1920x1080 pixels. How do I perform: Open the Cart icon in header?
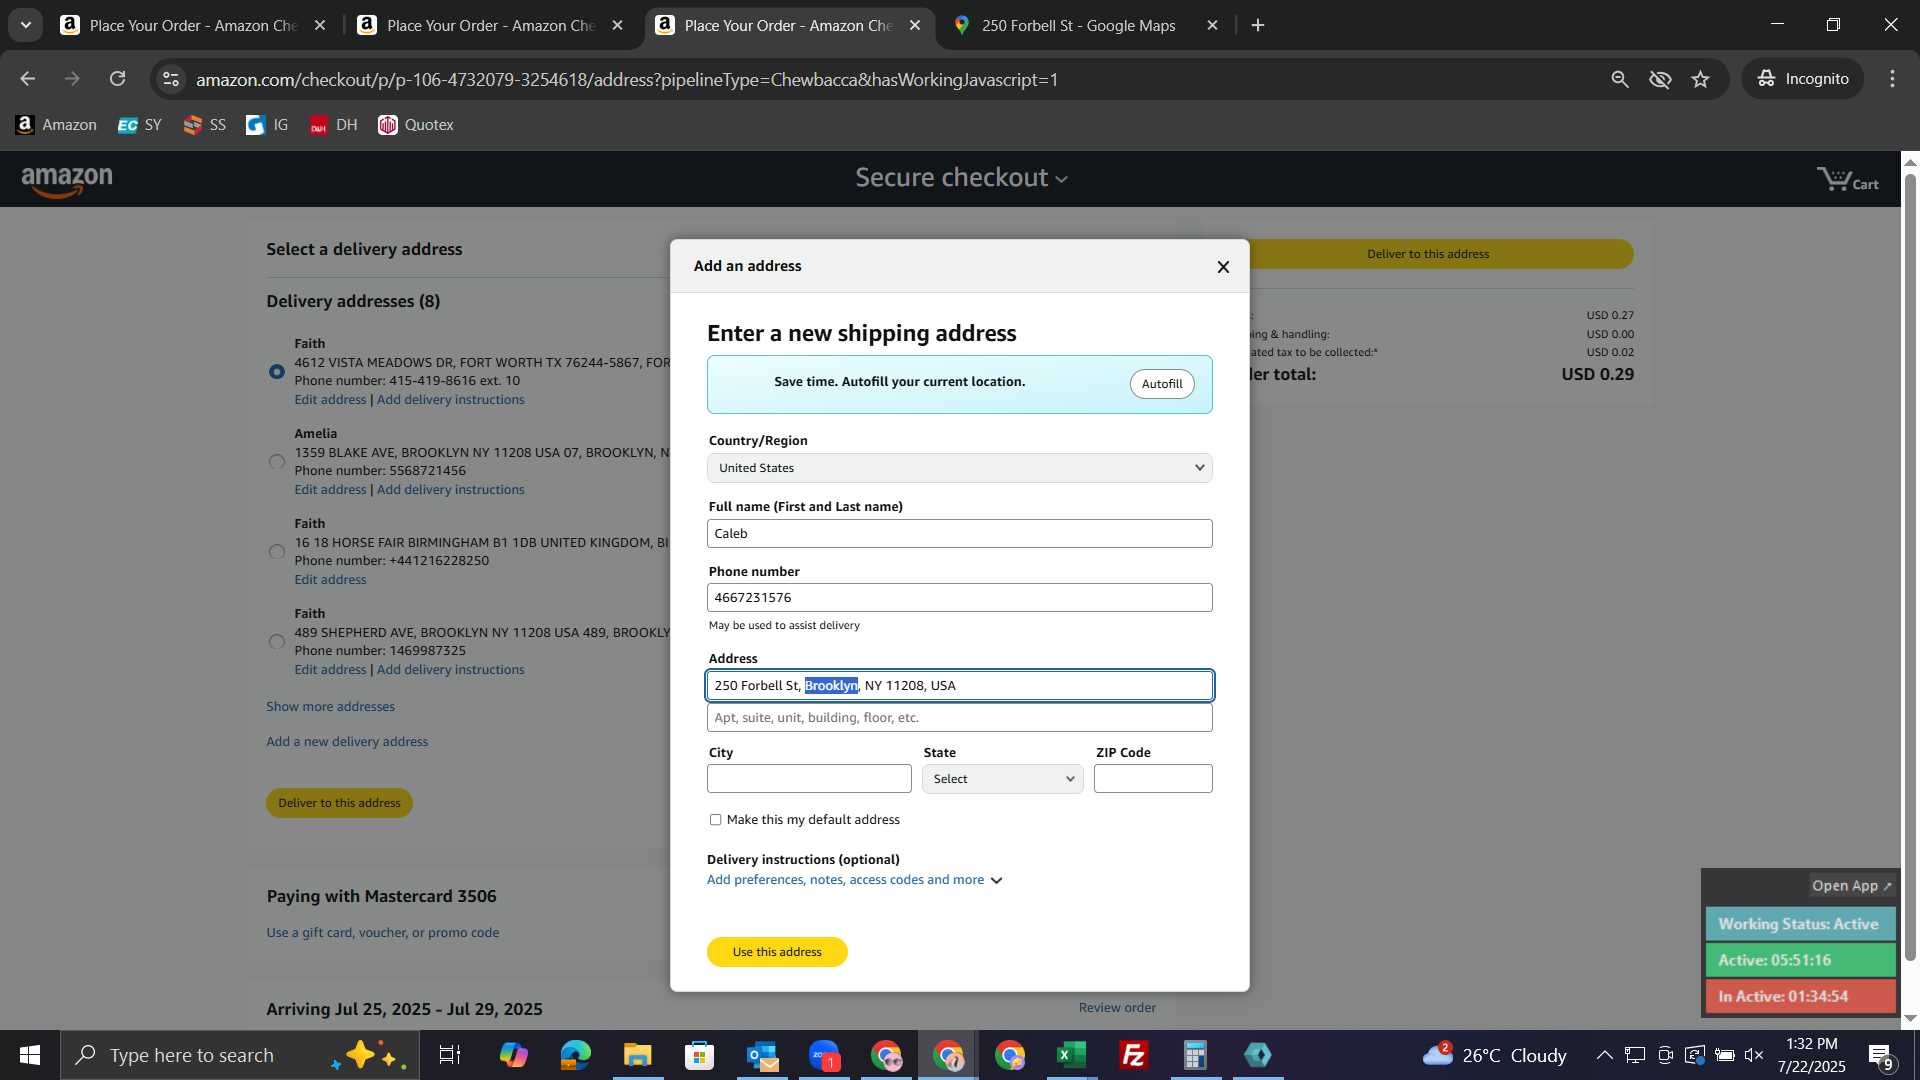click(x=1848, y=180)
